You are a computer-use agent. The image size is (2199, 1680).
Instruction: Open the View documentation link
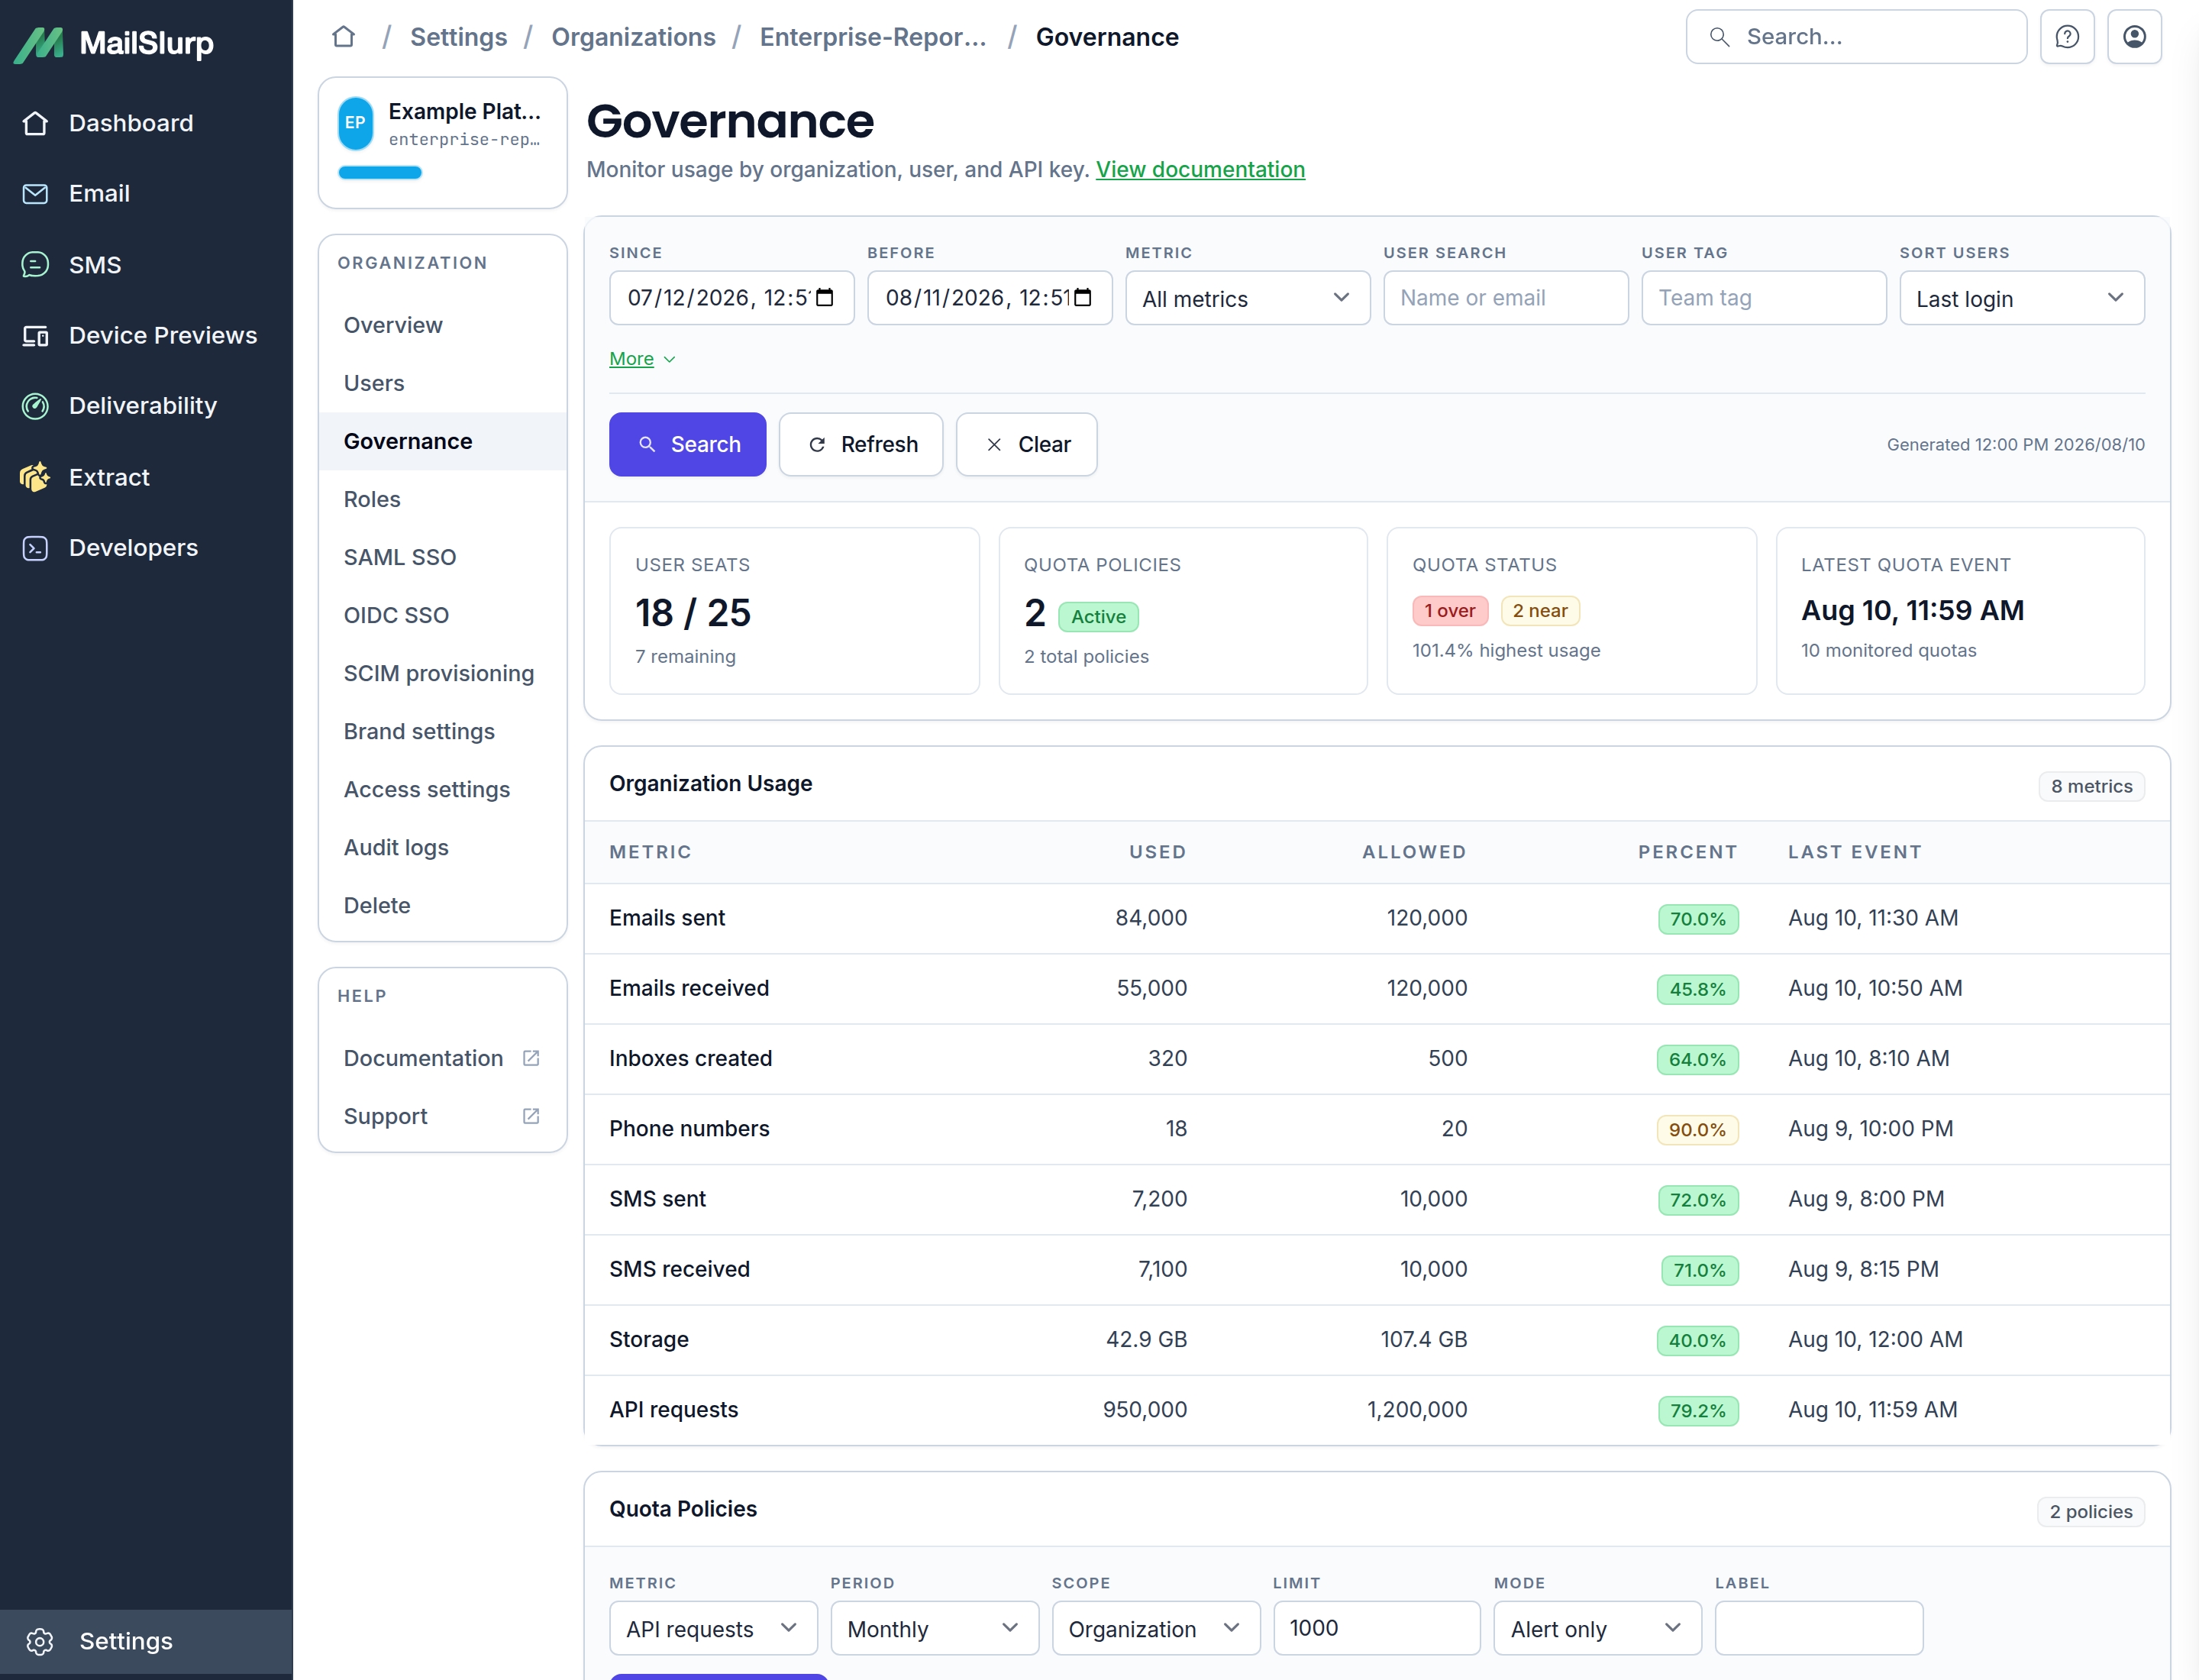pyautogui.click(x=1200, y=169)
